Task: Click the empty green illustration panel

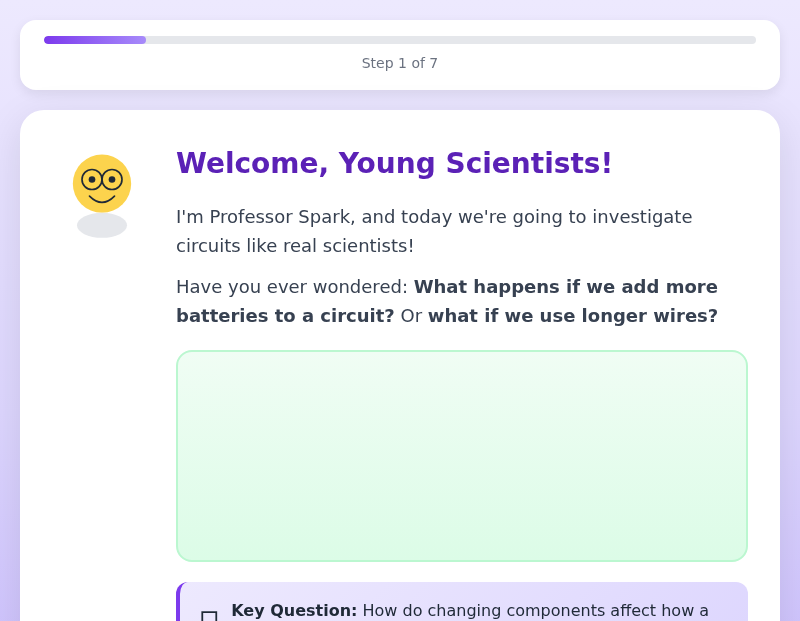Action: 462,456
